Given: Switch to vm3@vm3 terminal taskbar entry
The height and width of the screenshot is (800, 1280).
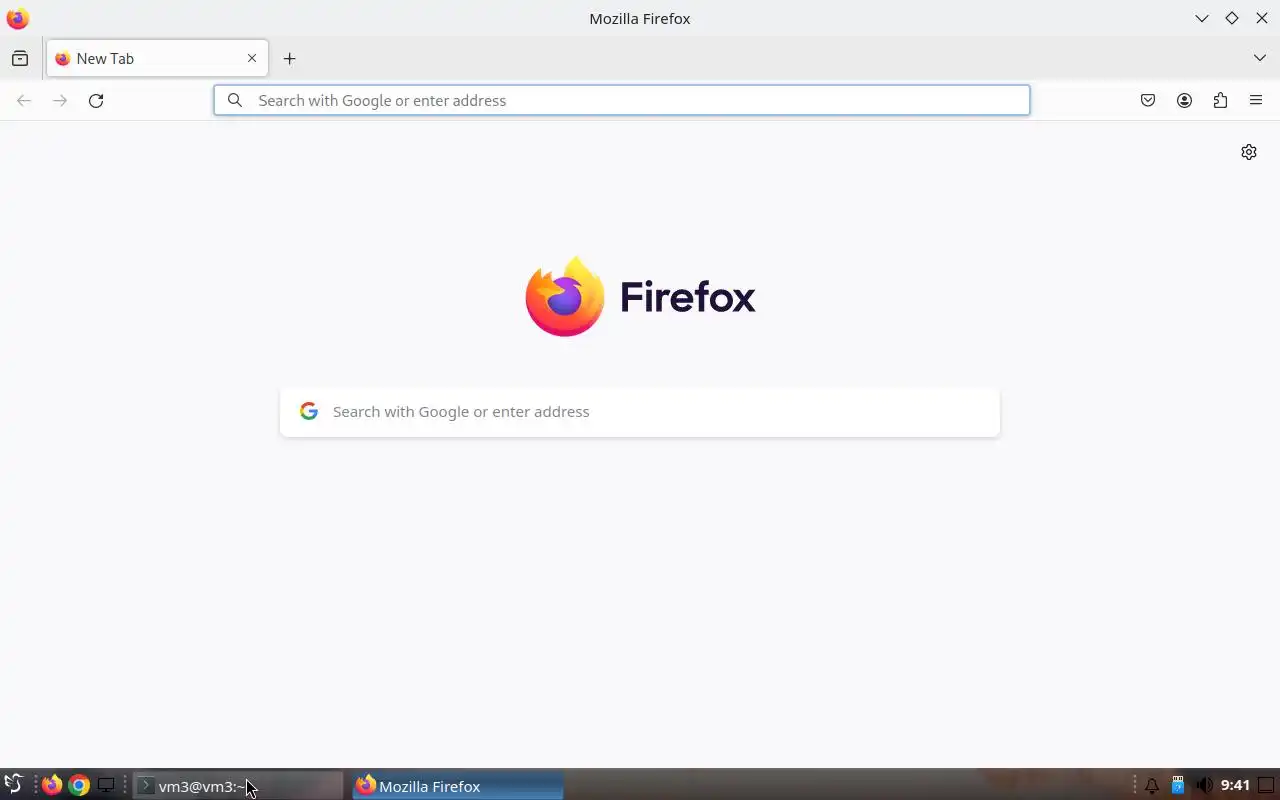Looking at the screenshot, I should click(x=238, y=786).
